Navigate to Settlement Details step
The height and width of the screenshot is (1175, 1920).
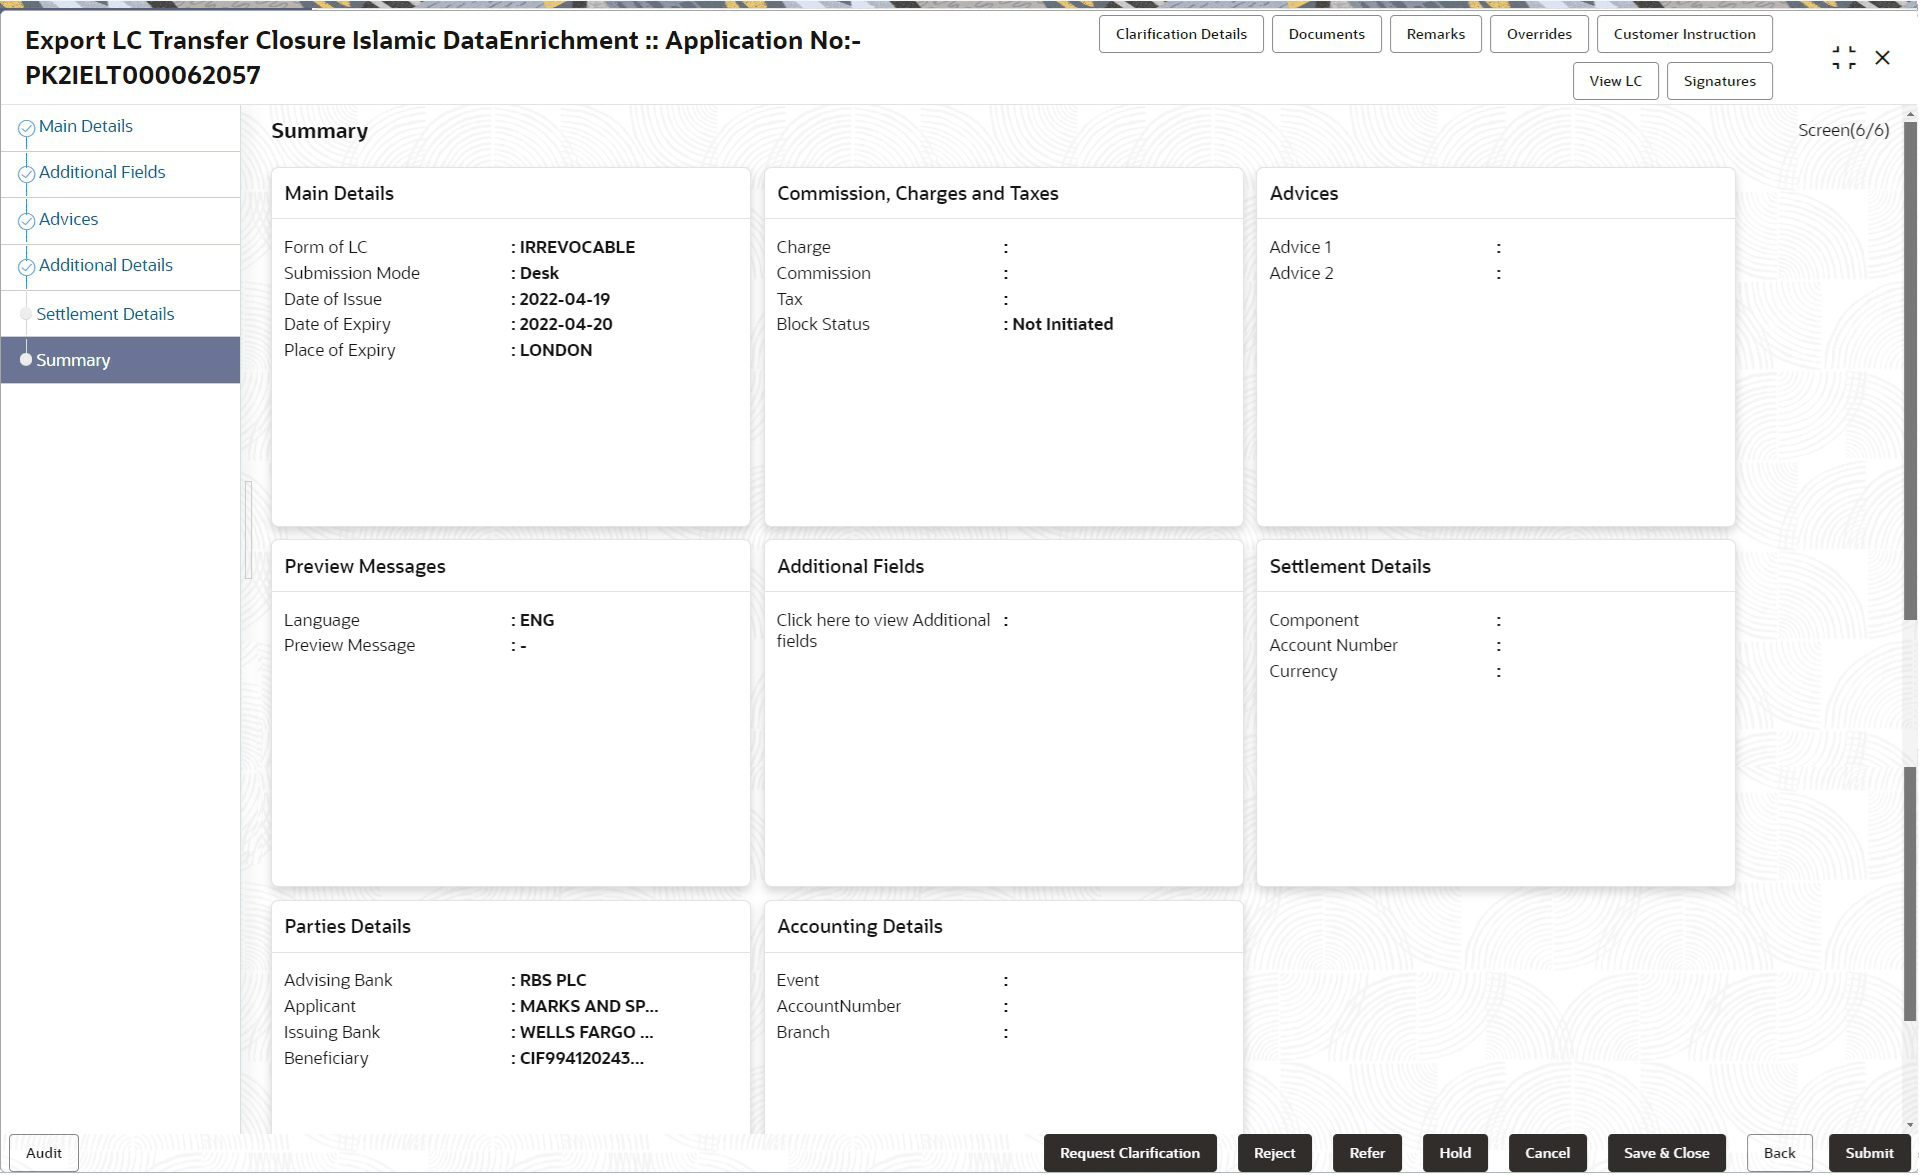105,314
